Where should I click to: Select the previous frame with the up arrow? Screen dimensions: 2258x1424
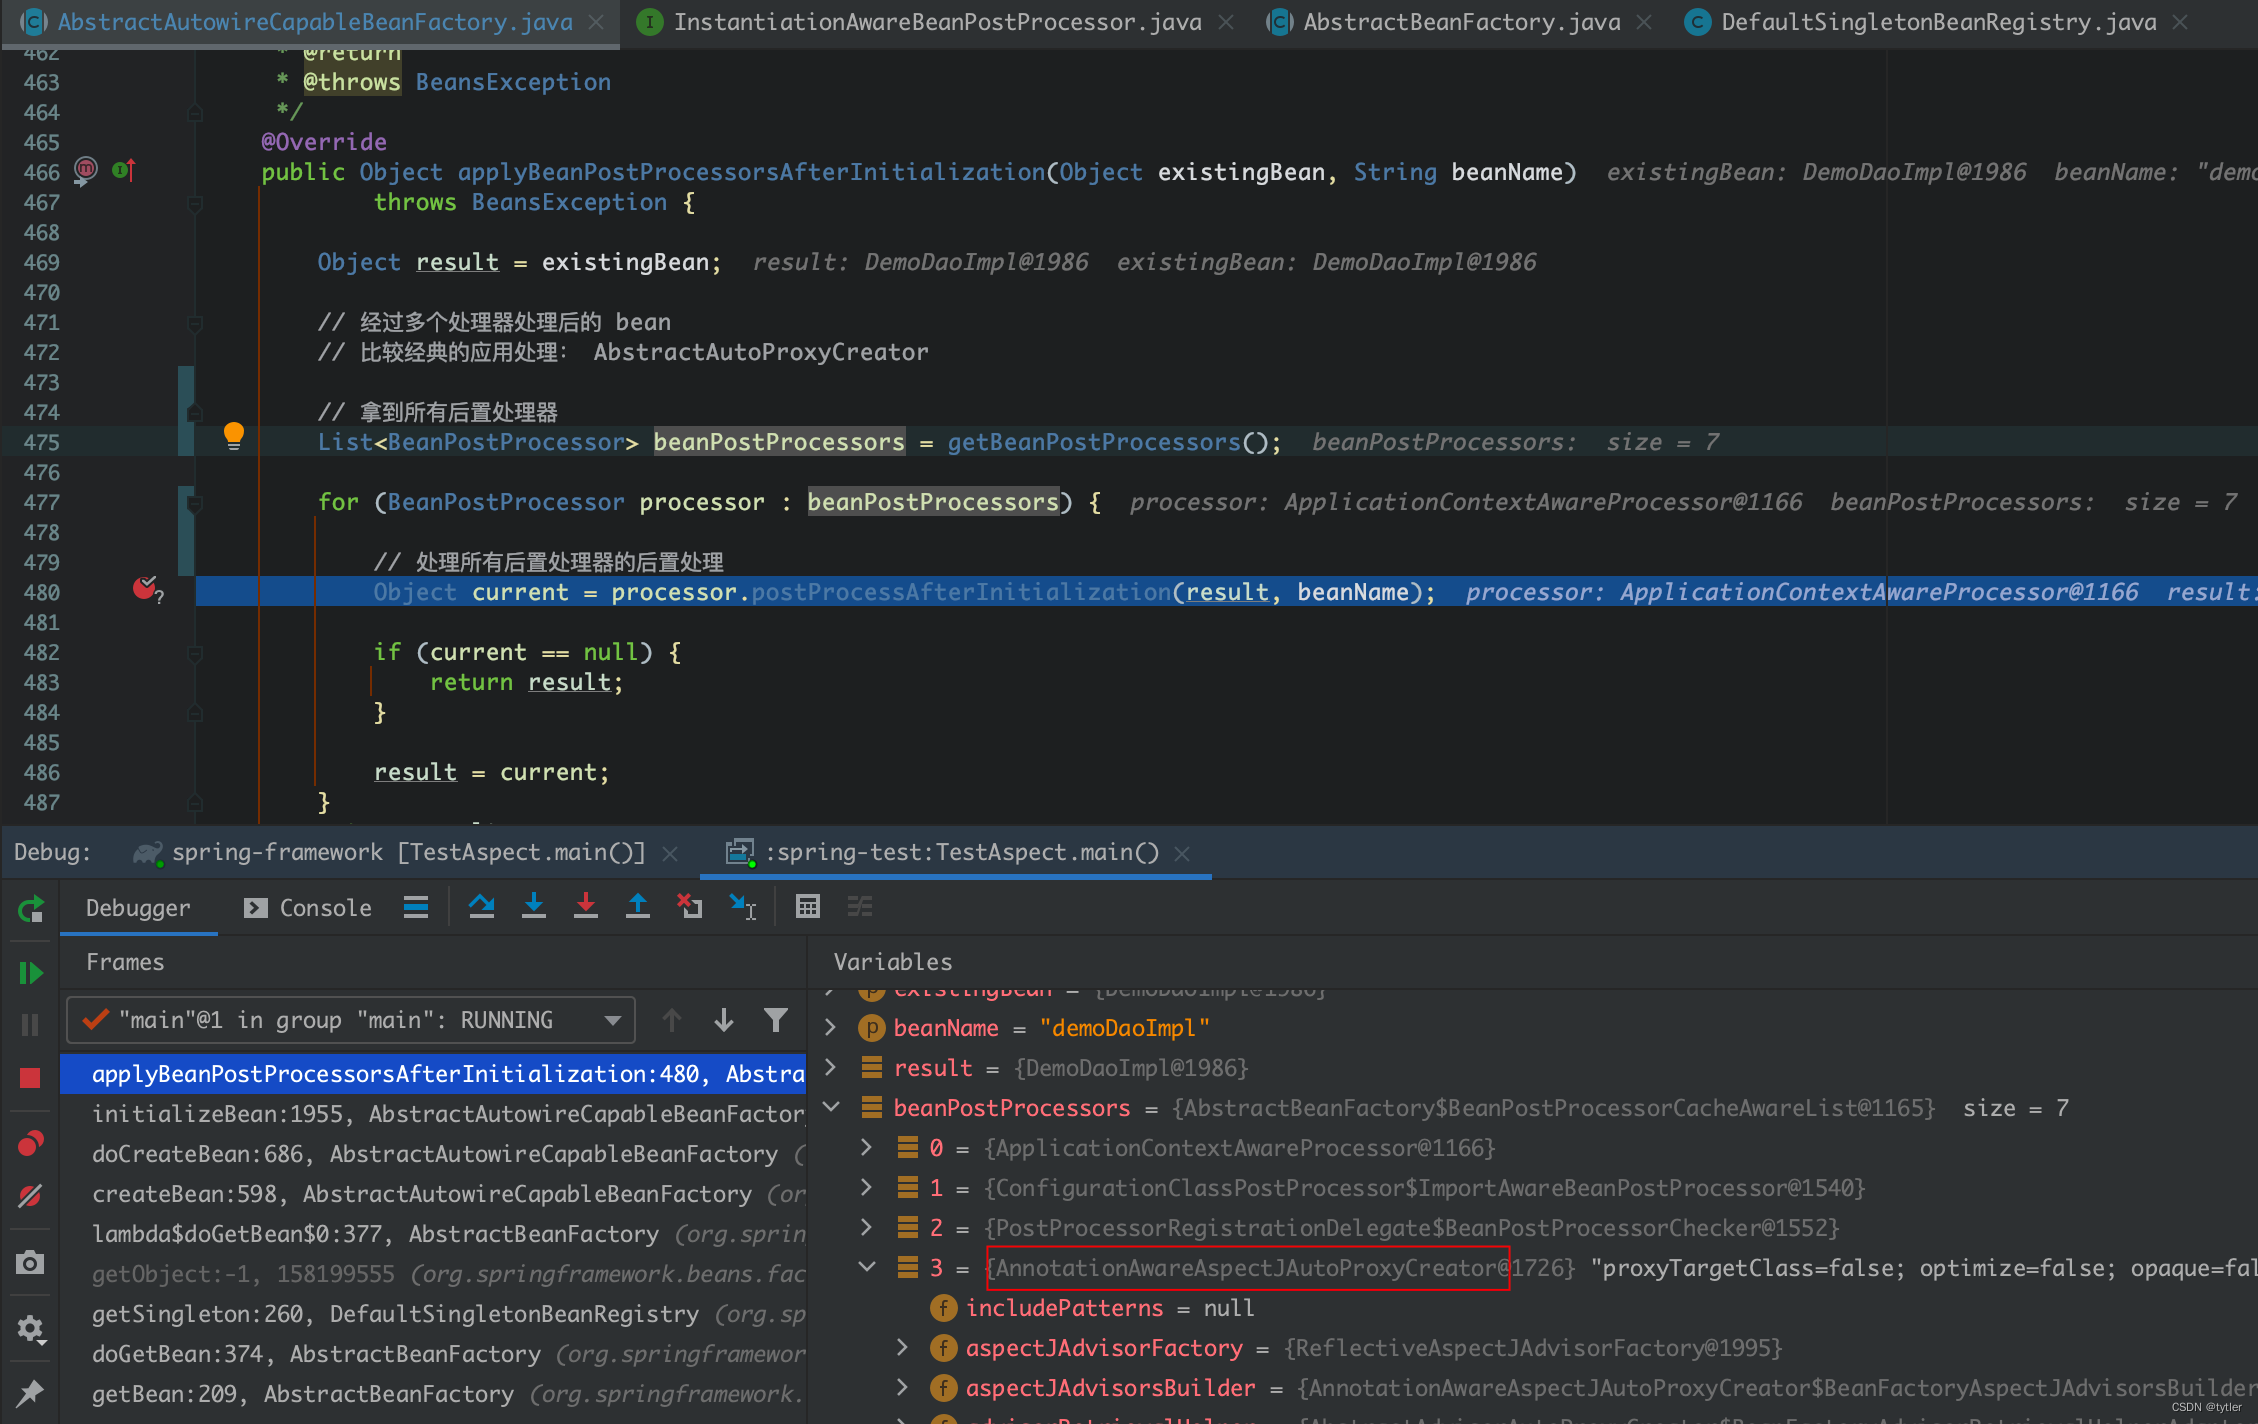[x=672, y=1020]
